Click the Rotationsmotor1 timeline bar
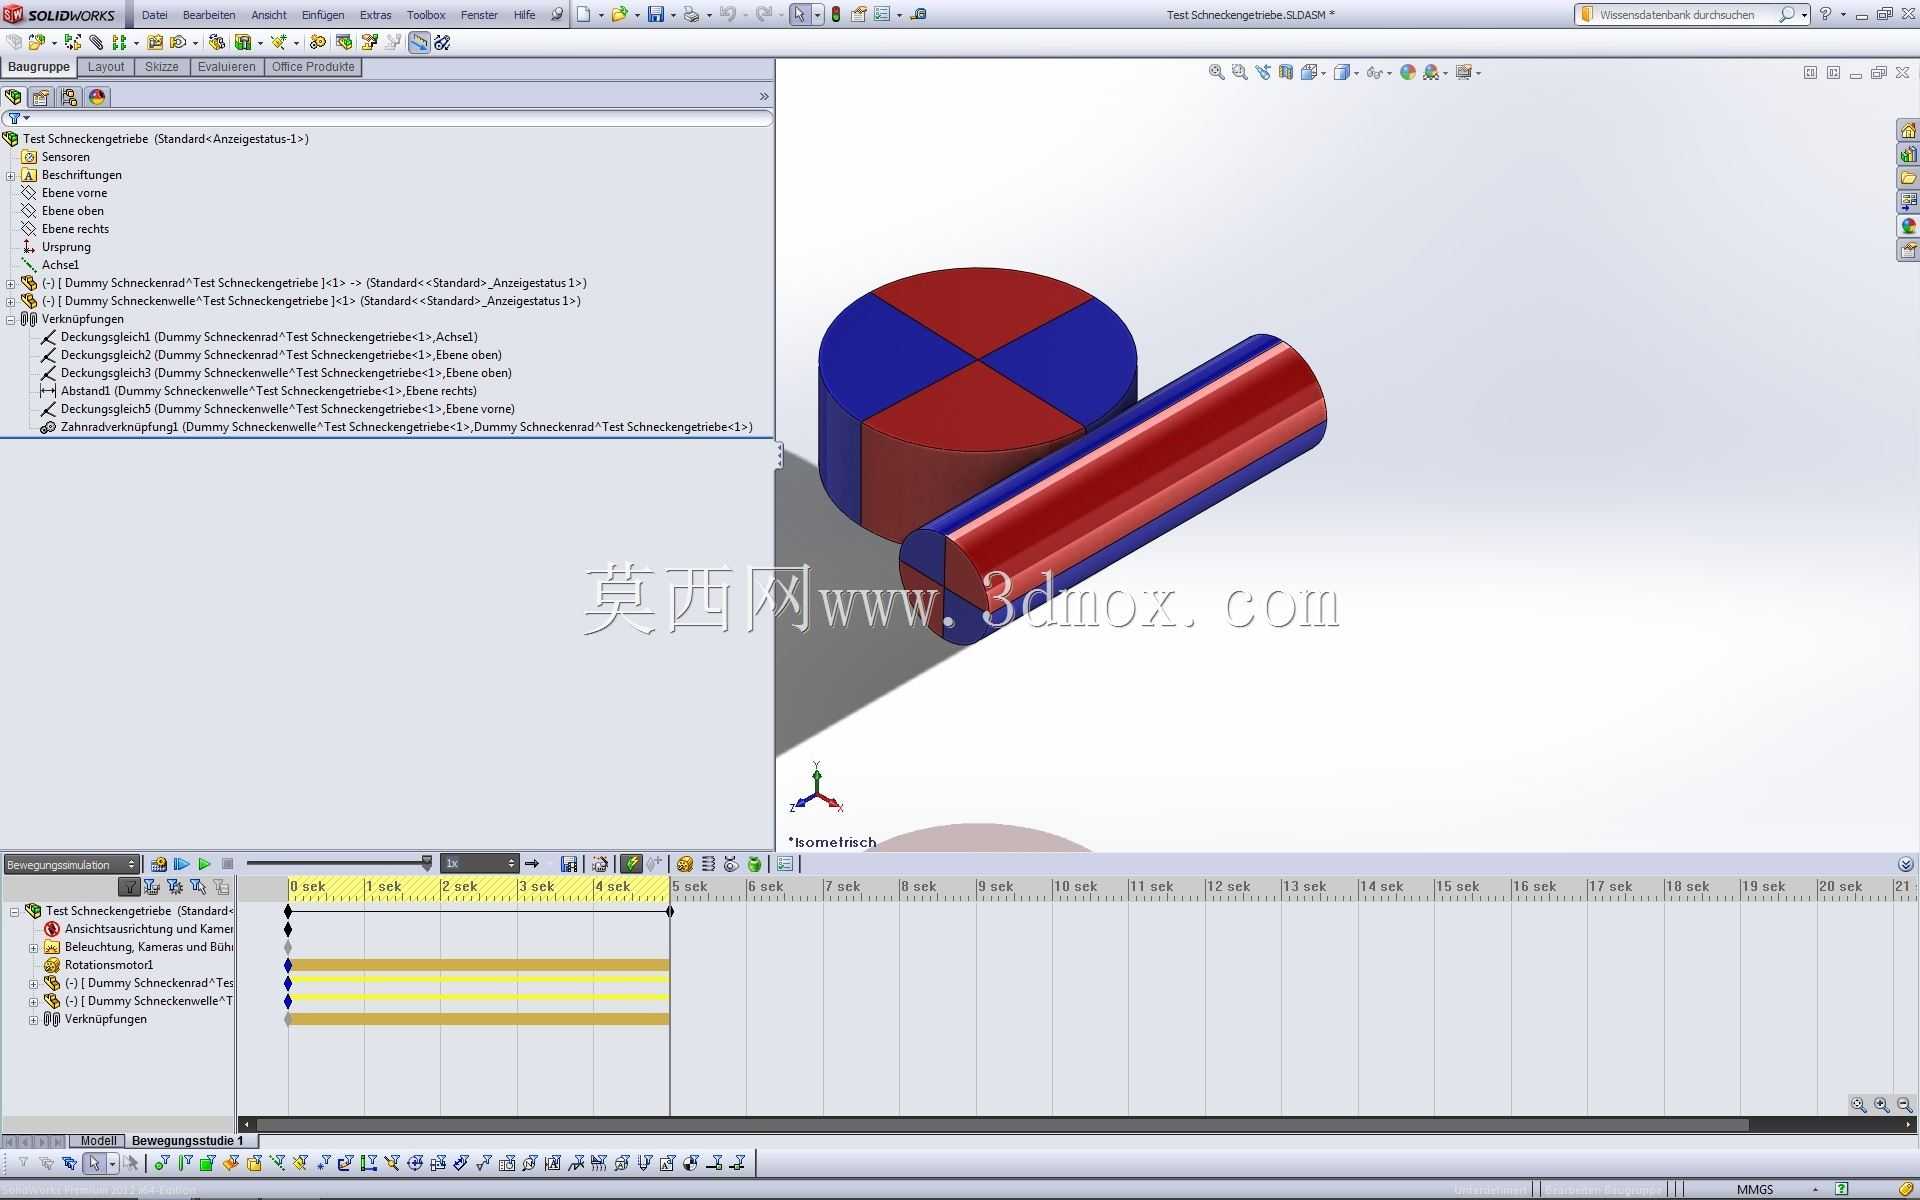 pos(479,965)
